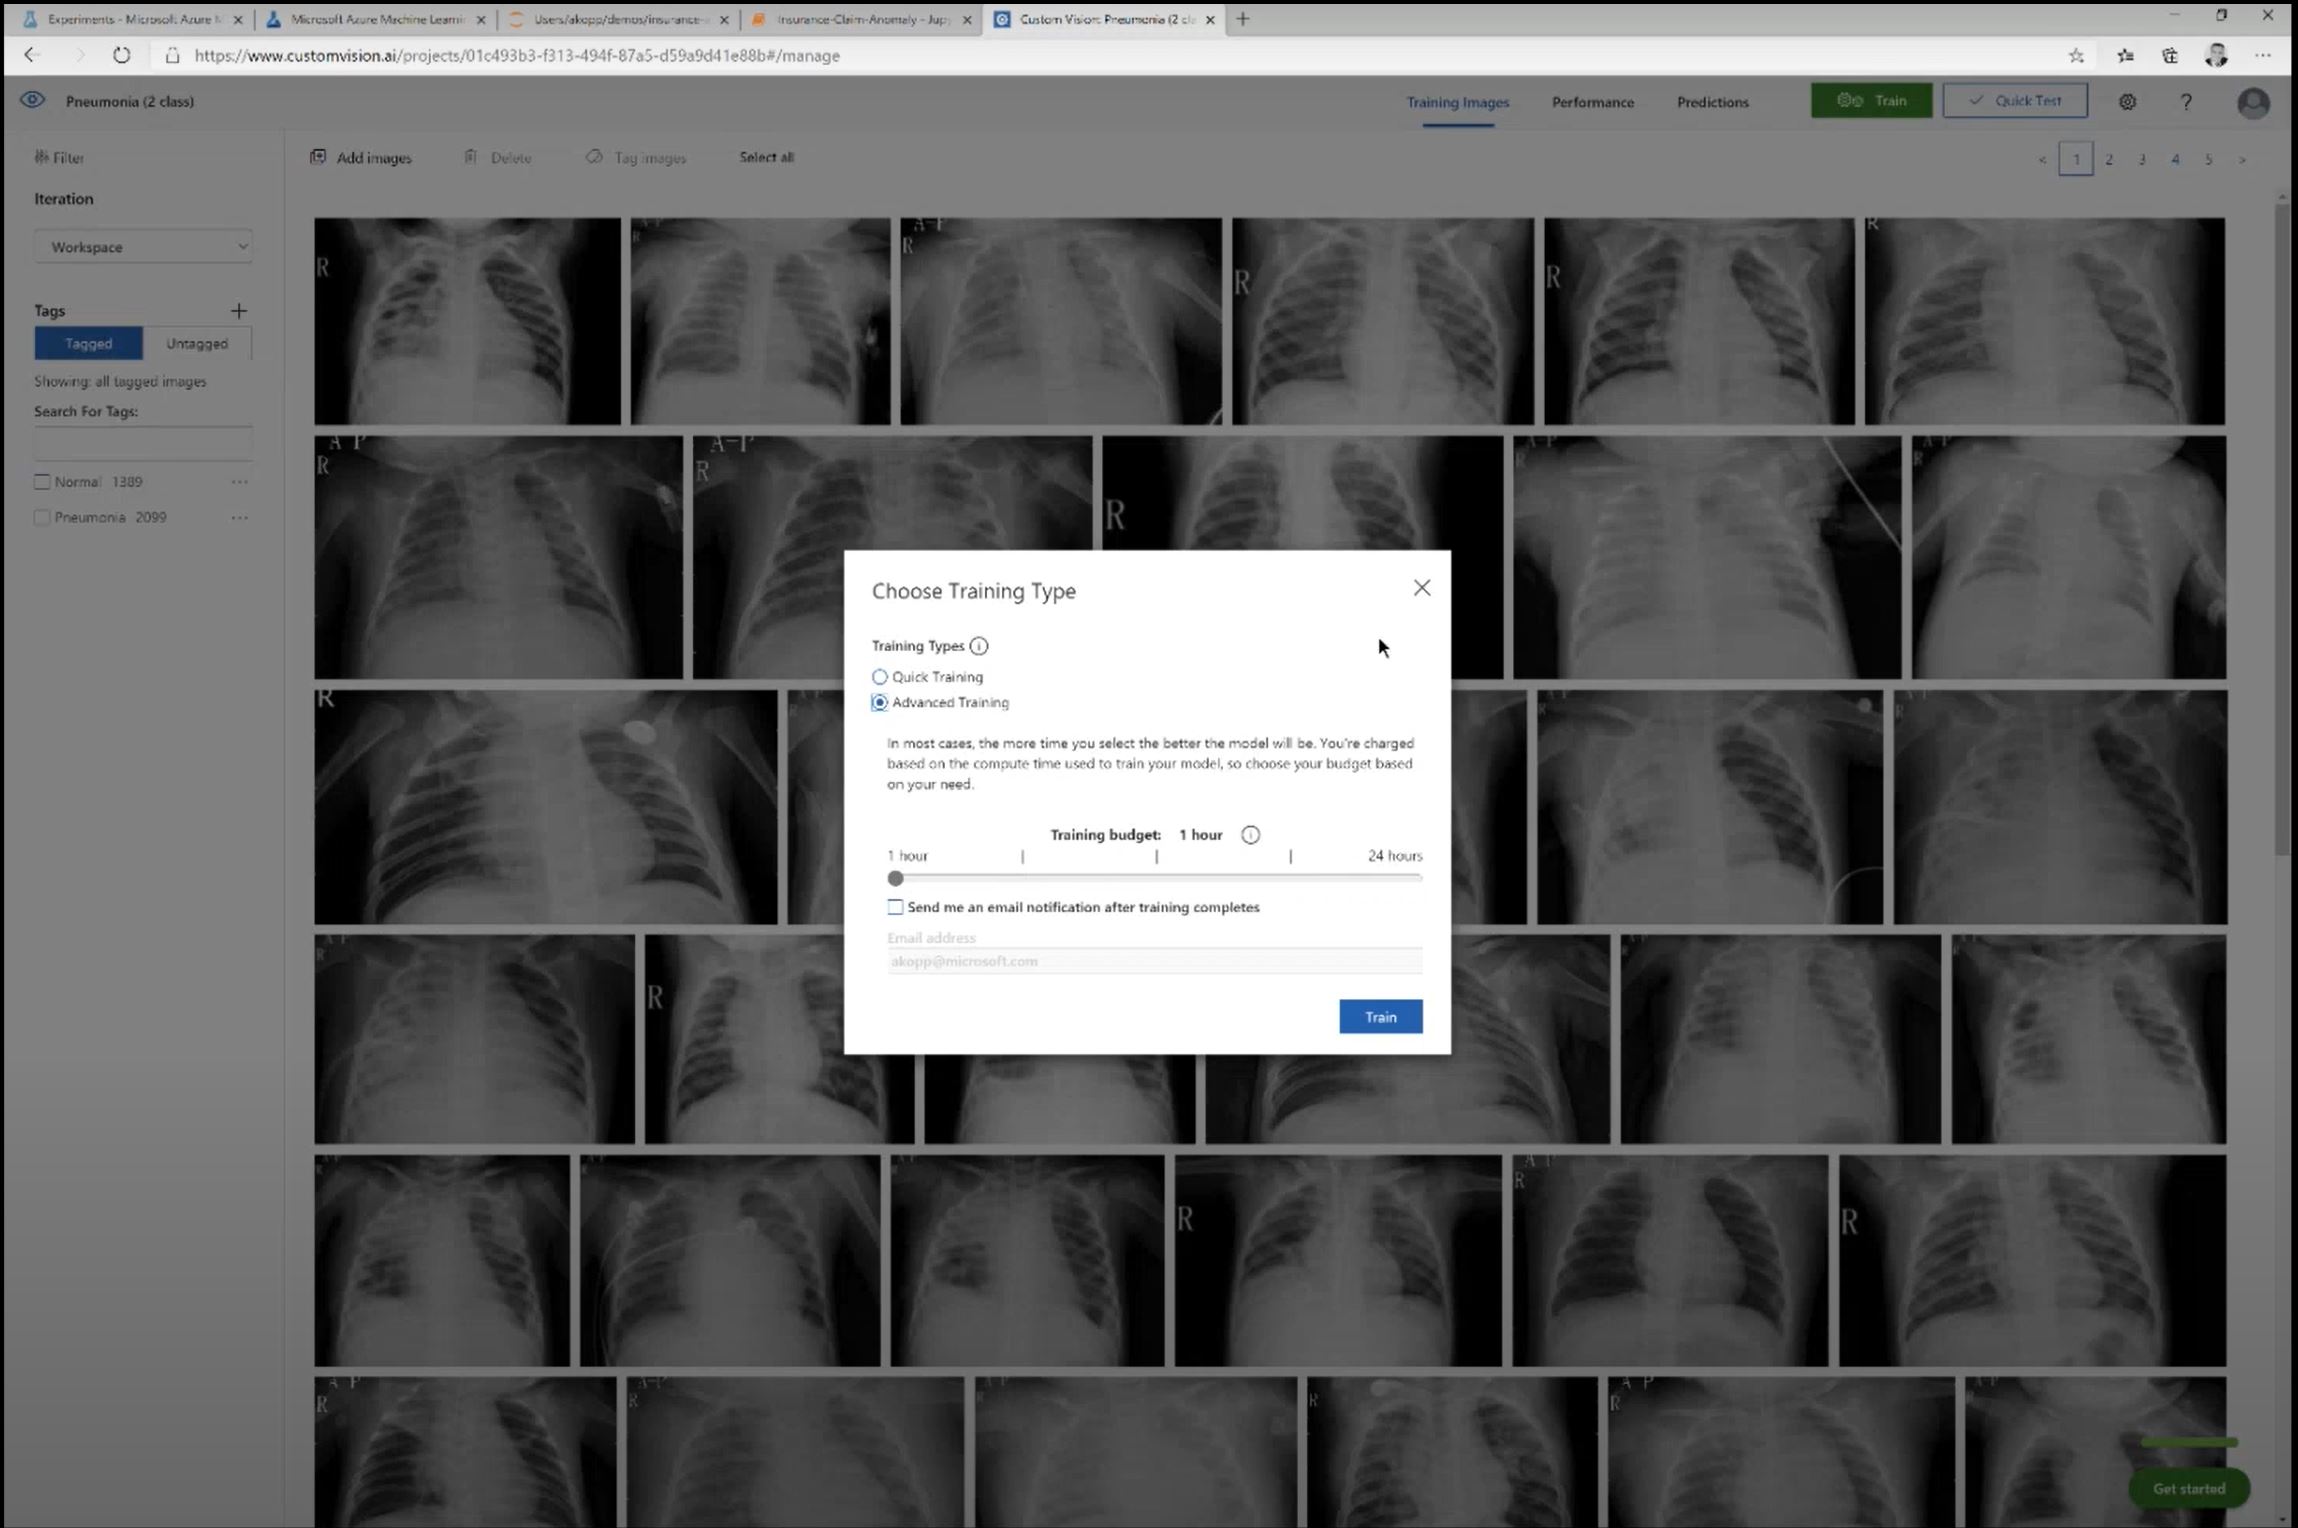Click browser refresh icon
The width and height of the screenshot is (2298, 1528).
coord(121,56)
